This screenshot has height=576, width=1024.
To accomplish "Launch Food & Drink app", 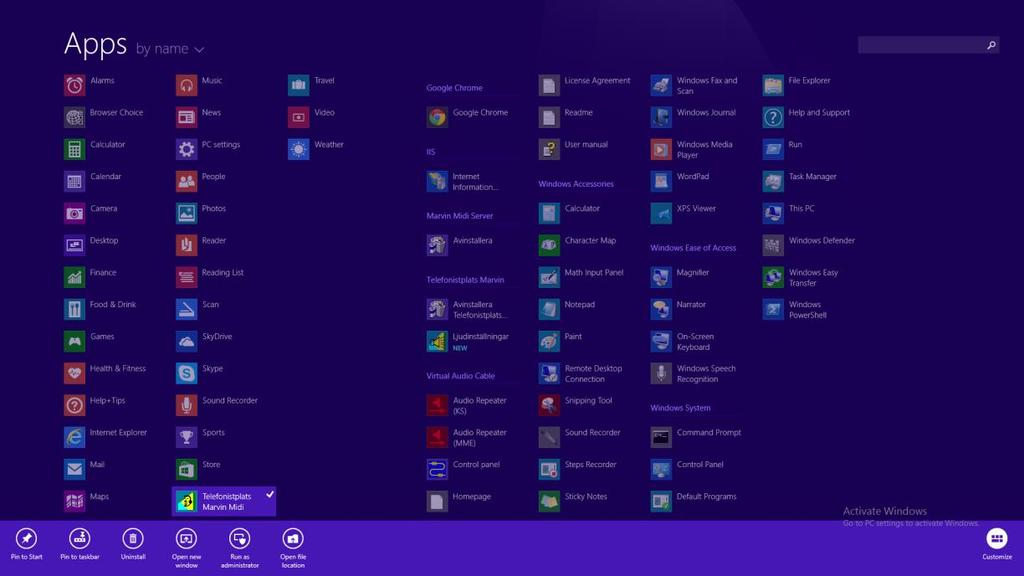I will pyautogui.click(x=74, y=309).
